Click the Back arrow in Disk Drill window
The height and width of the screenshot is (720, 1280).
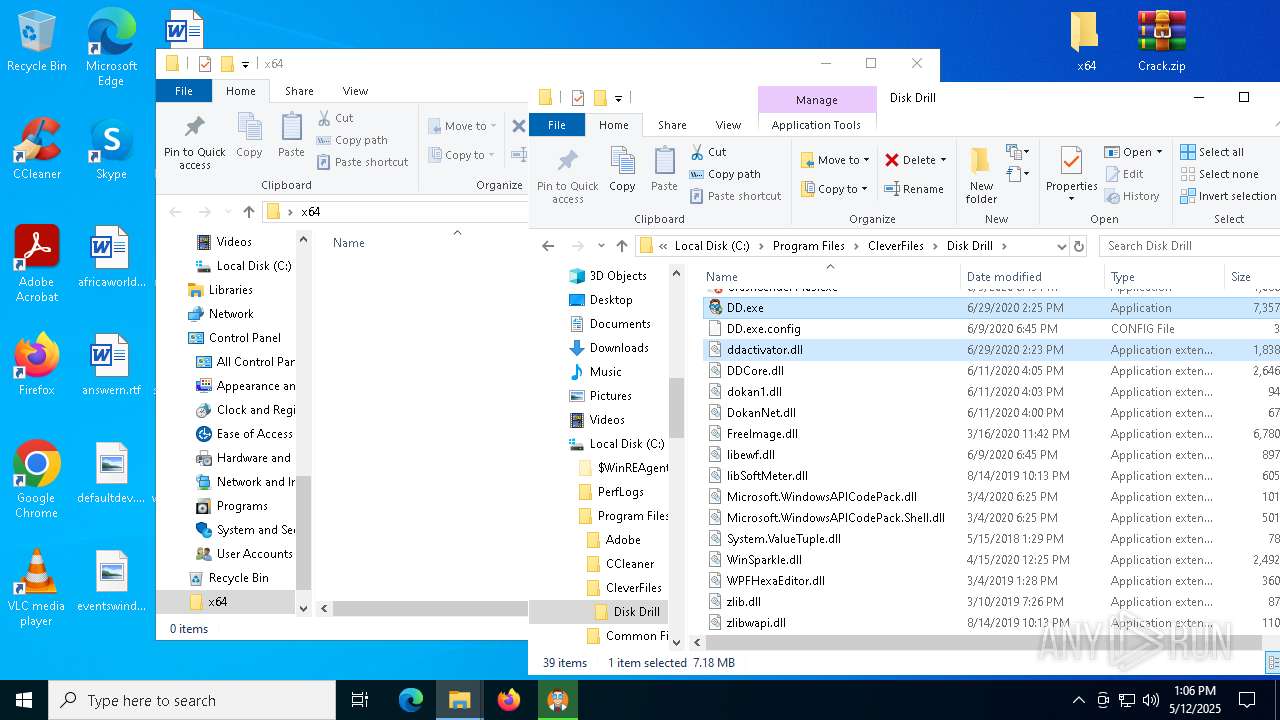click(x=548, y=246)
